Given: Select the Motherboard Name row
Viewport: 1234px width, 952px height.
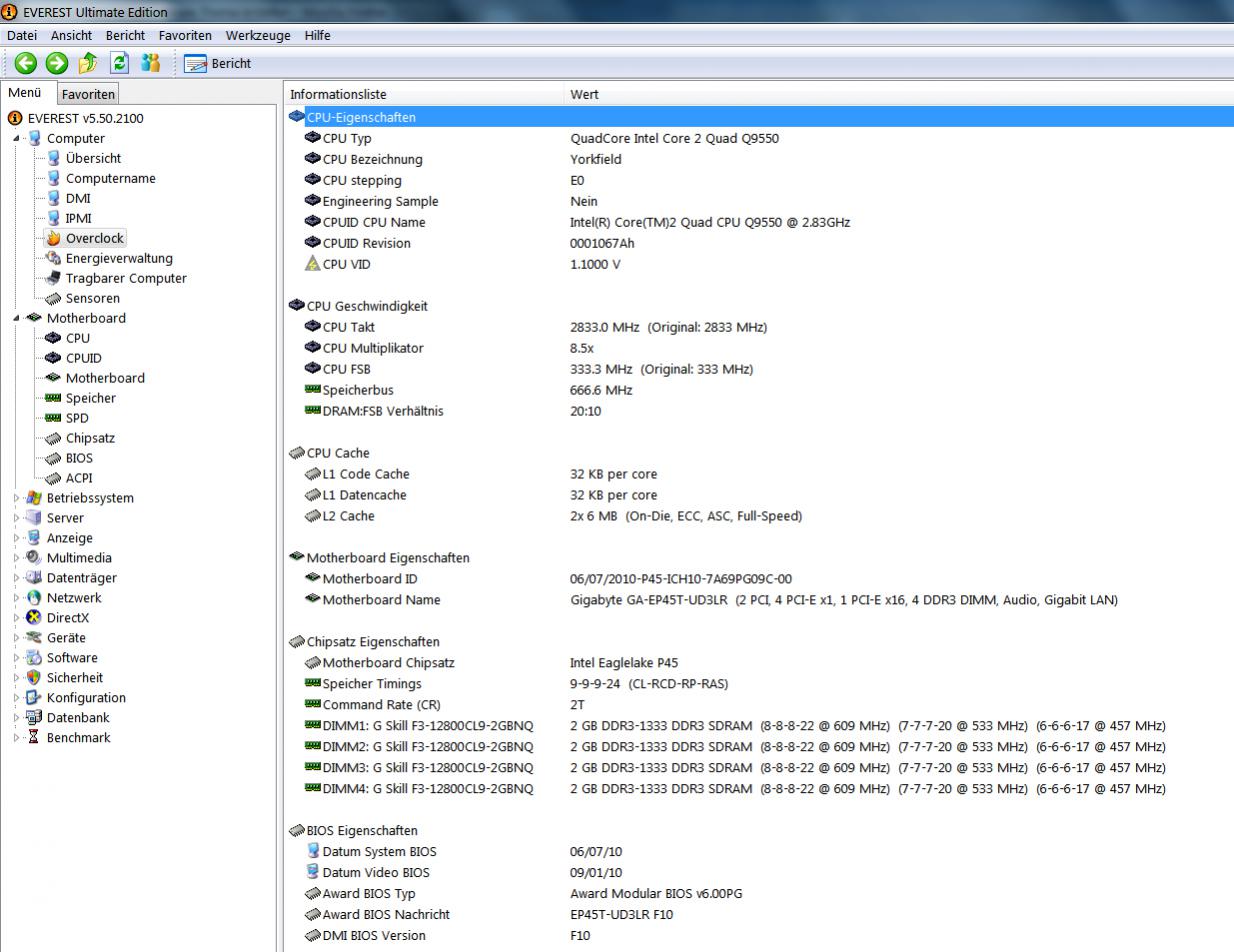Looking at the screenshot, I should tap(759, 600).
